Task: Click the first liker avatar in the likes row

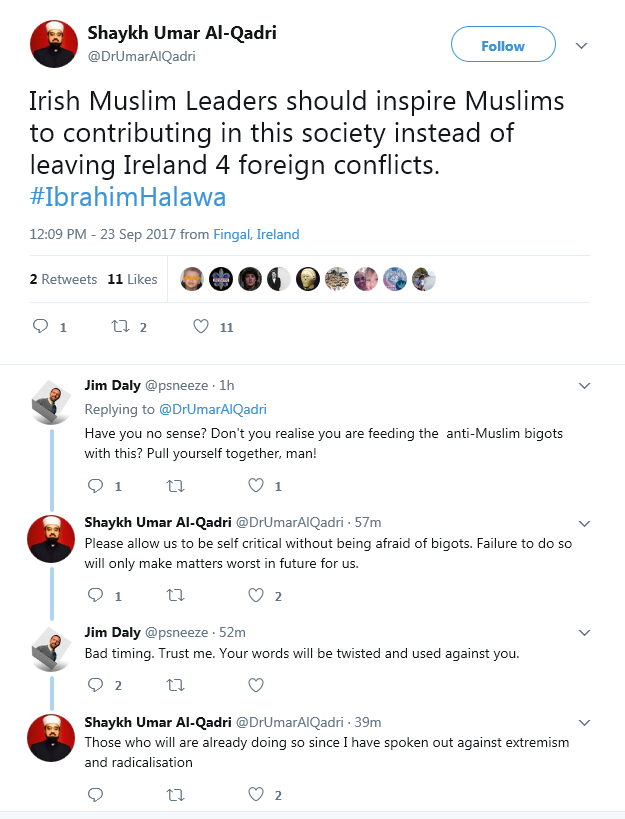Action: (x=192, y=279)
